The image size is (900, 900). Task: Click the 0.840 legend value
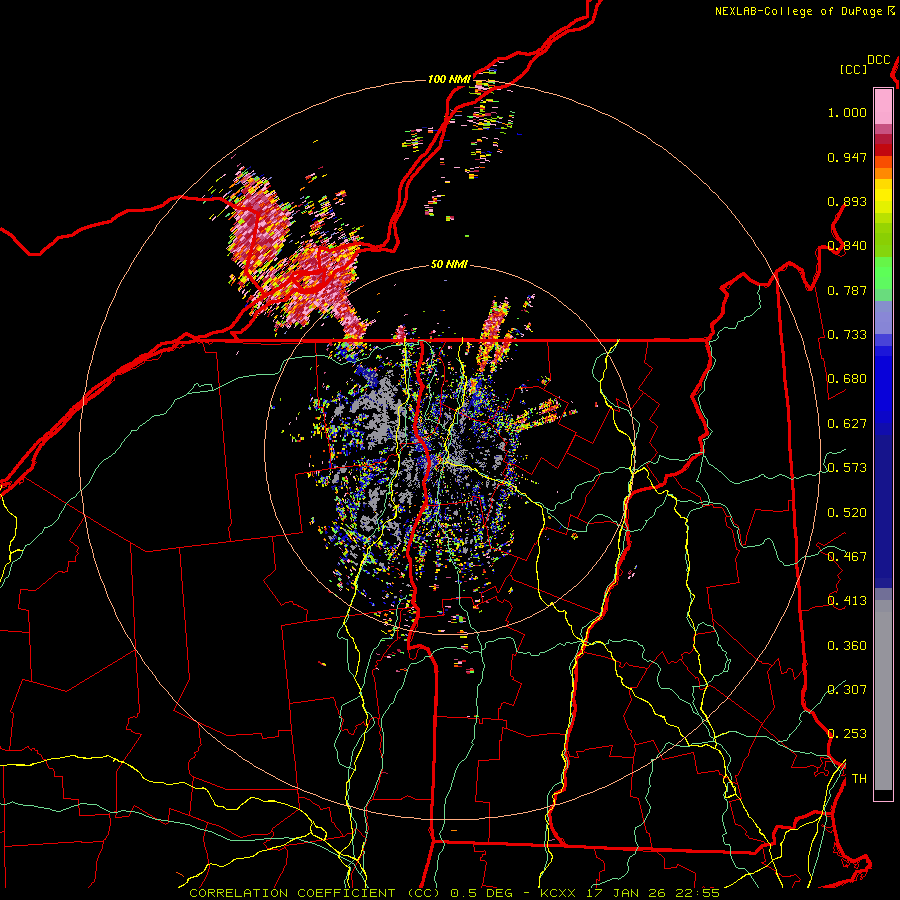tap(847, 246)
